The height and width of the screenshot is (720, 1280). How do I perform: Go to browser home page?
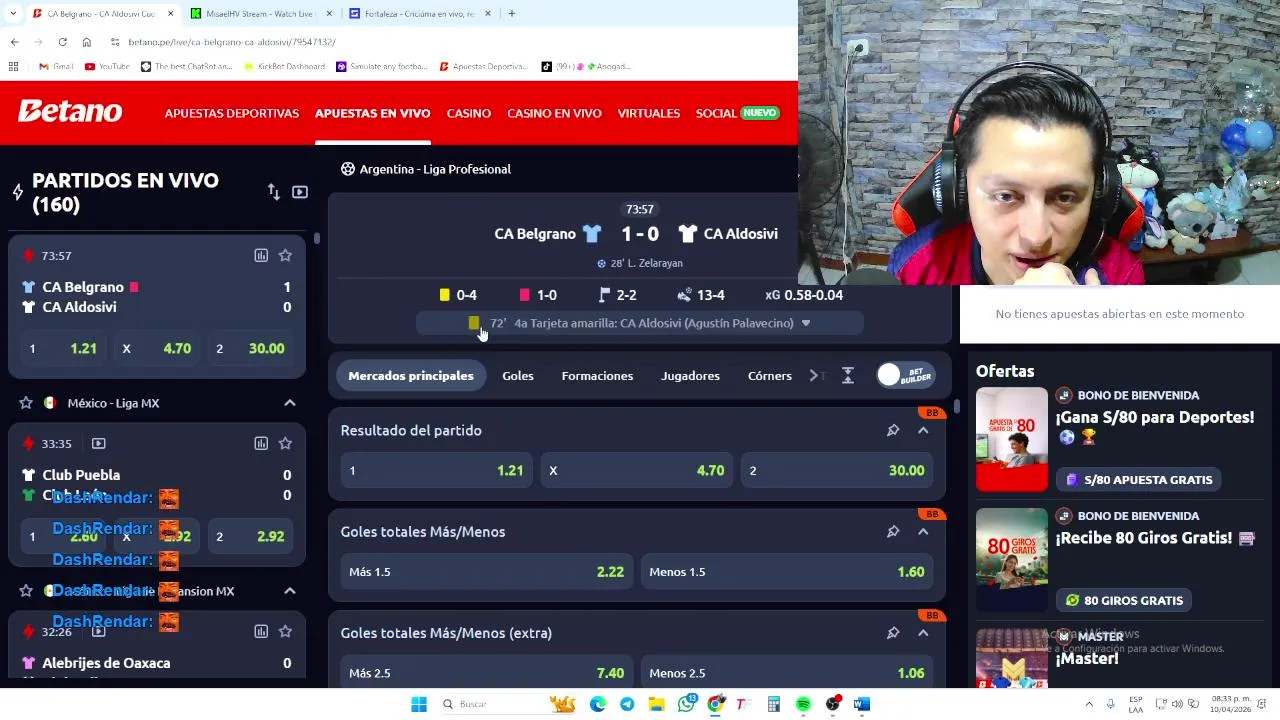tap(86, 42)
